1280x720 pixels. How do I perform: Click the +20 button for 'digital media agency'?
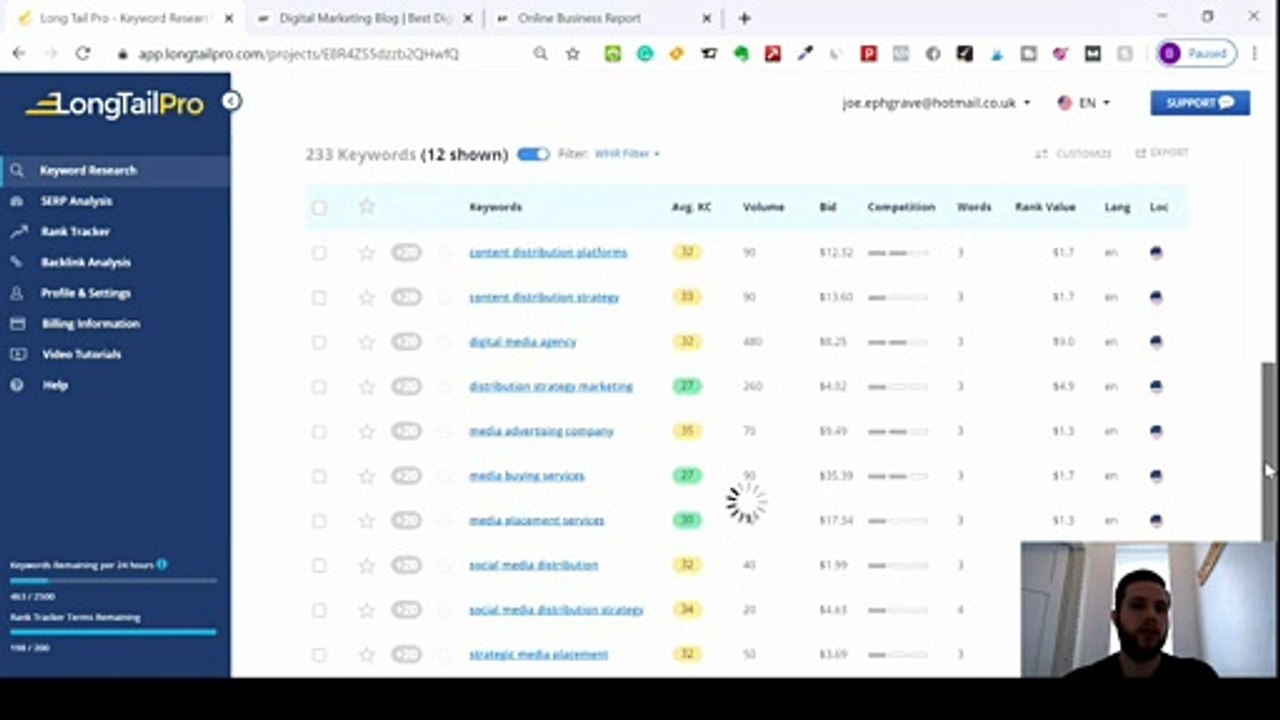pyautogui.click(x=406, y=342)
